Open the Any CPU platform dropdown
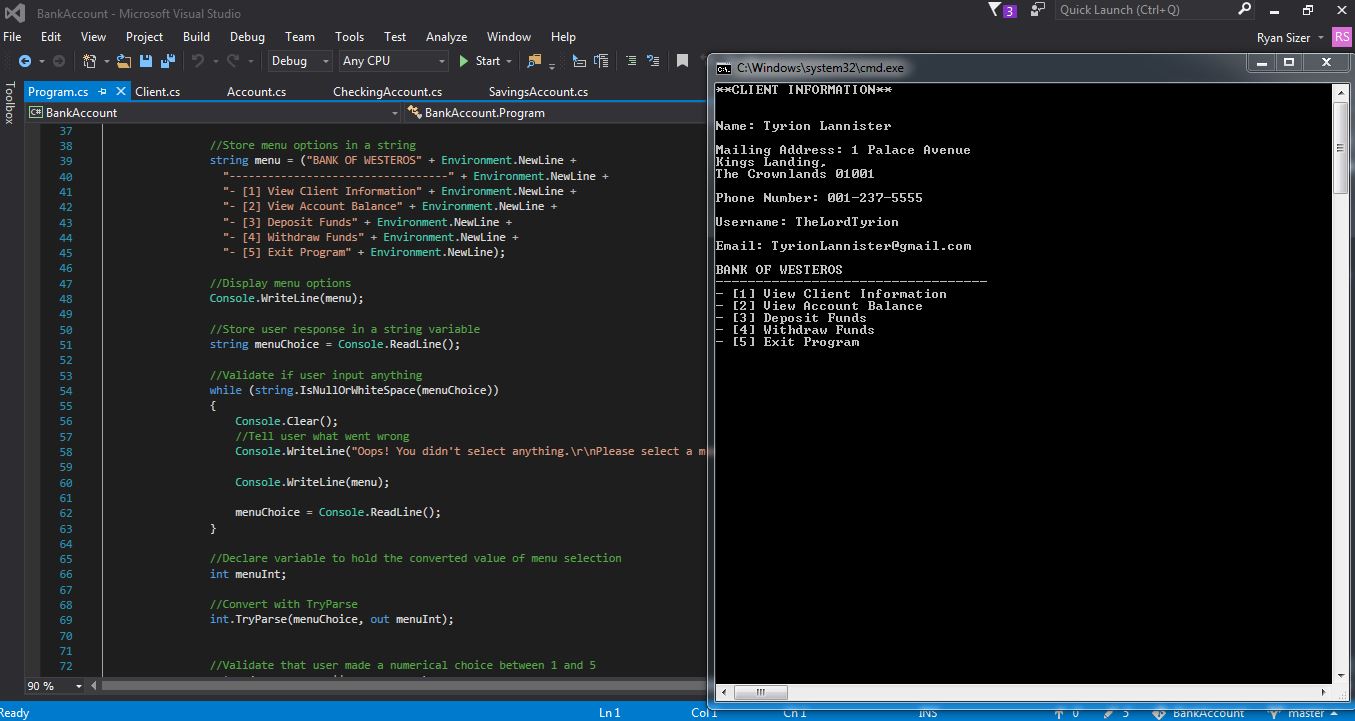Image resolution: width=1355 pixels, height=721 pixels. coord(393,61)
